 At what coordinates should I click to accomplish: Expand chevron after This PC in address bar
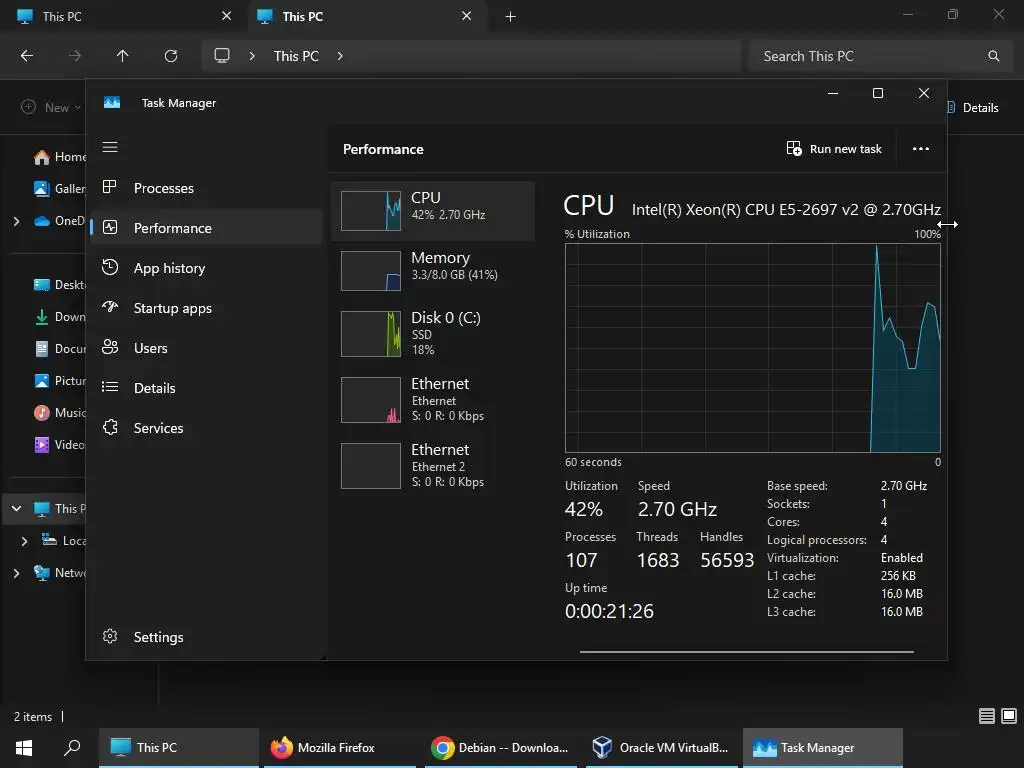(x=340, y=56)
